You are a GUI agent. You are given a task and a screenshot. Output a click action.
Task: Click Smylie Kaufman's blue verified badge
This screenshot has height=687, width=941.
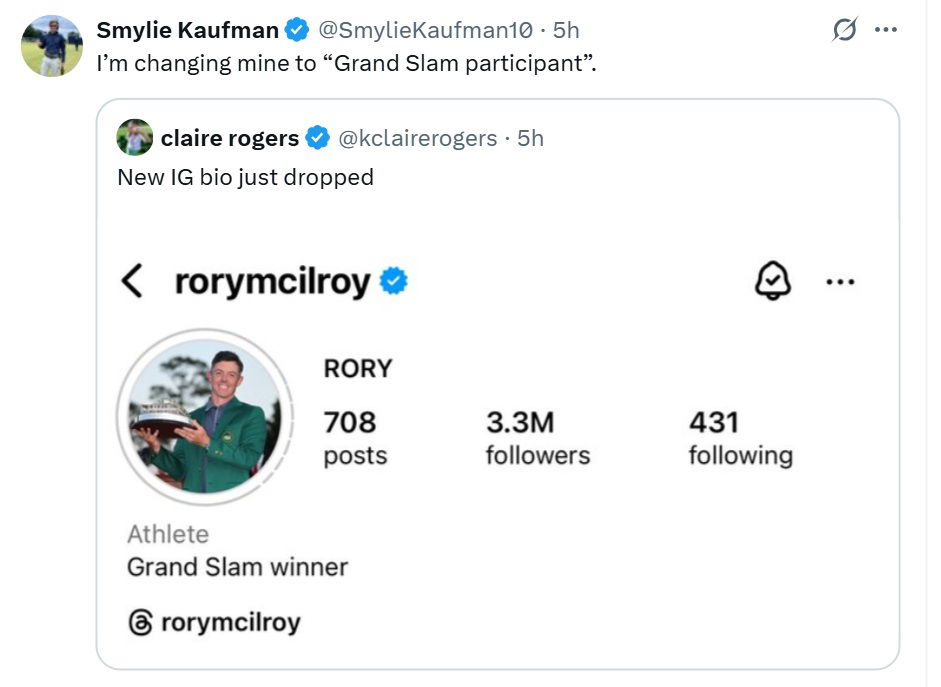click(297, 31)
